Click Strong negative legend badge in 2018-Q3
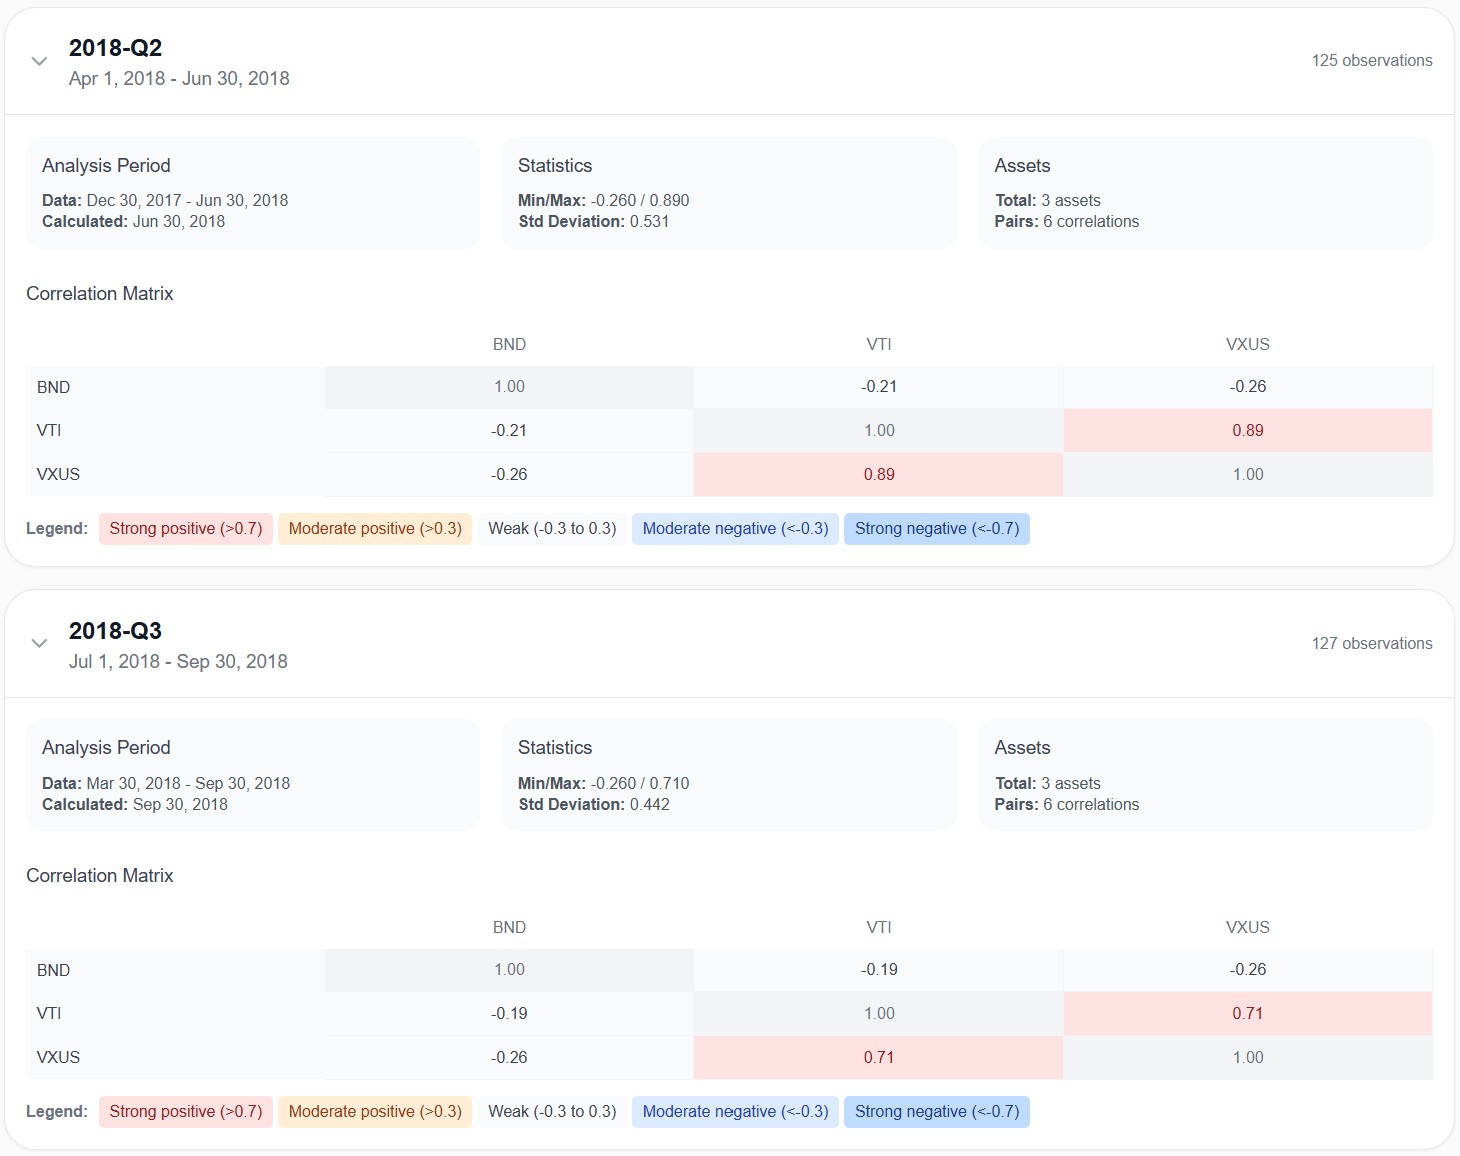1460x1156 pixels. (x=936, y=1112)
